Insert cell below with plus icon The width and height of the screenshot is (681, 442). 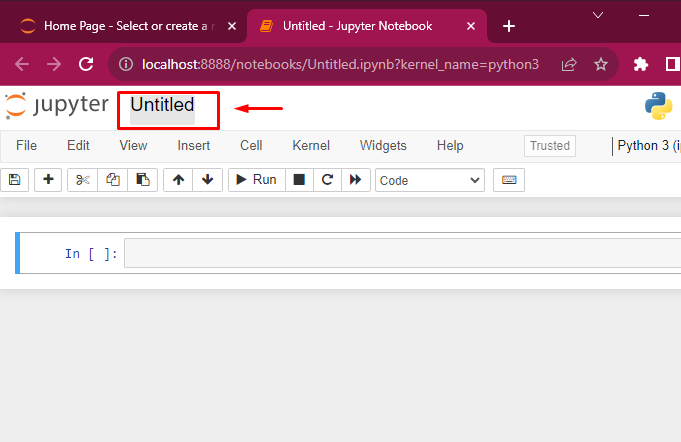coord(48,180)
